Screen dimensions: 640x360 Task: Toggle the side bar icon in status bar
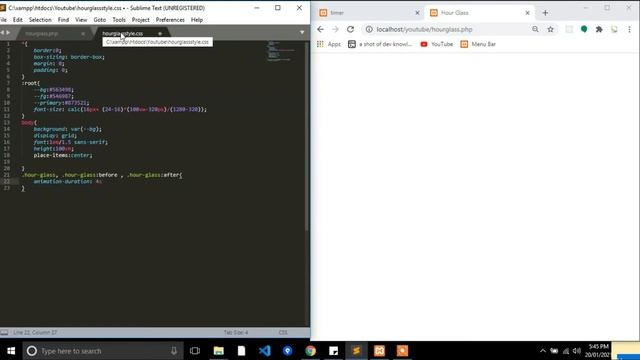[x=4, y=333]
